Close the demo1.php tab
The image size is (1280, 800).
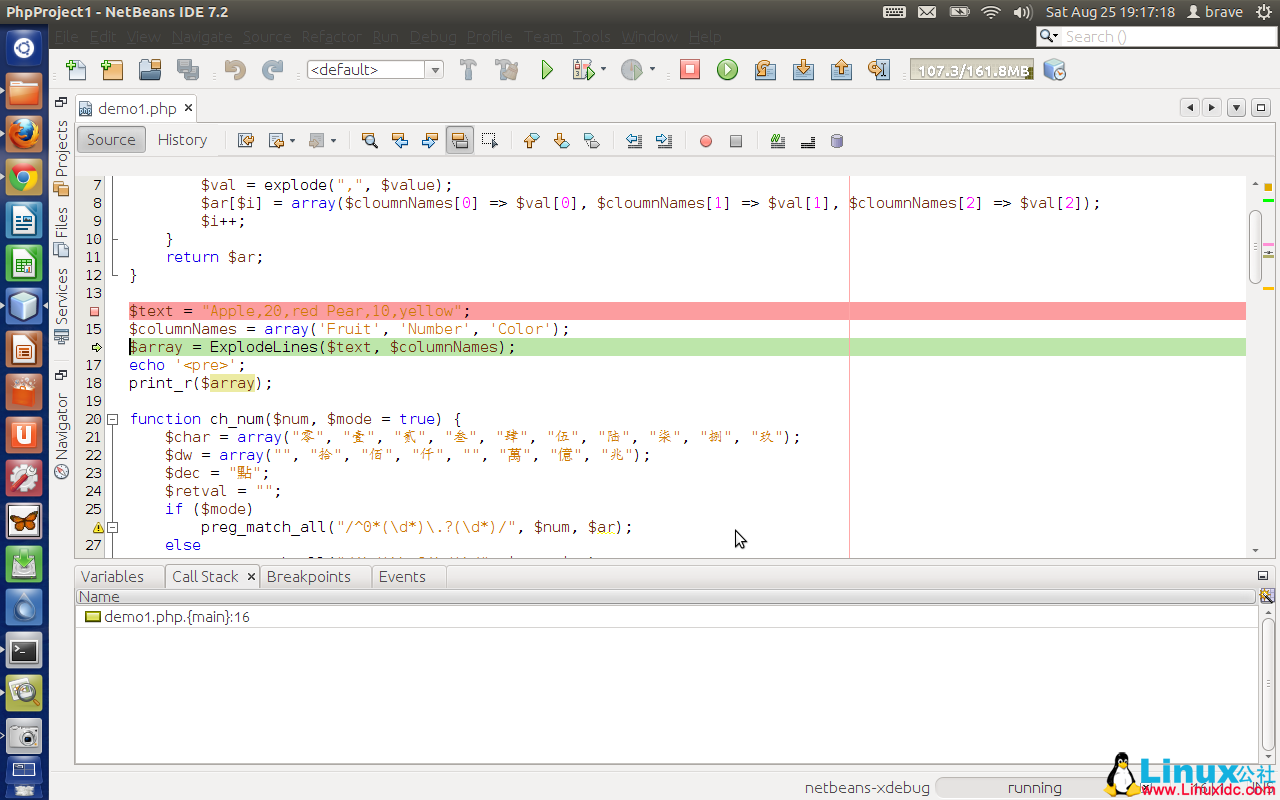click(x=188, y=109)
